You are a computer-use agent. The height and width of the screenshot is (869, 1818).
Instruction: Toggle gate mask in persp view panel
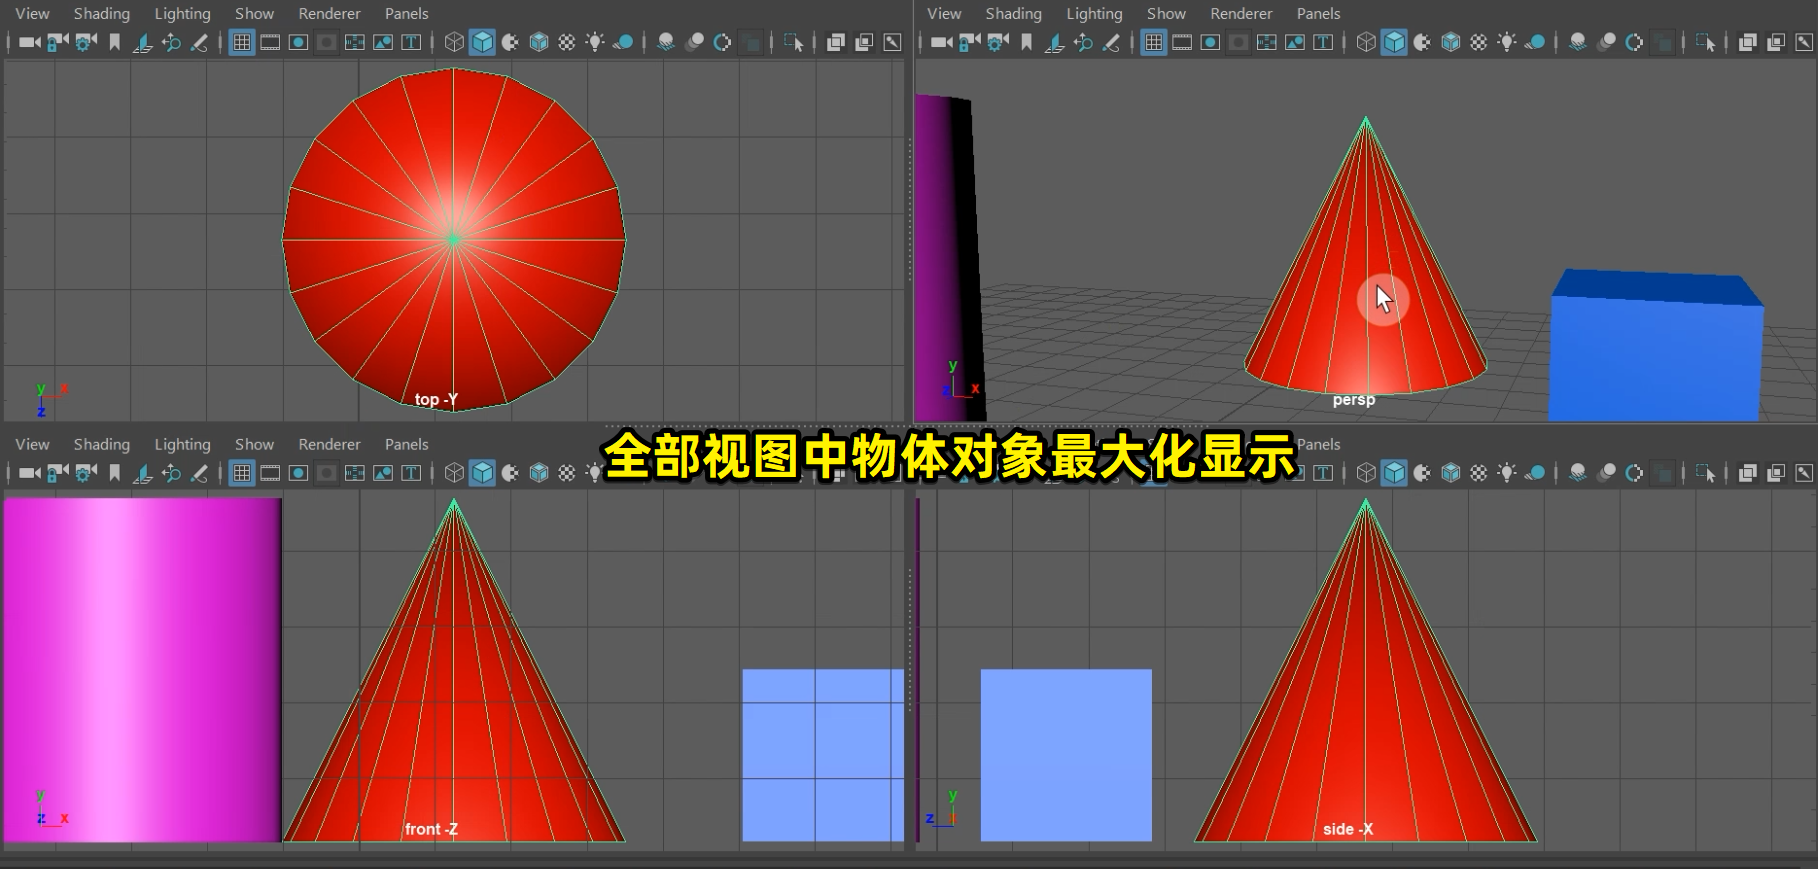pyautogui.click(x=1238, y=42)
